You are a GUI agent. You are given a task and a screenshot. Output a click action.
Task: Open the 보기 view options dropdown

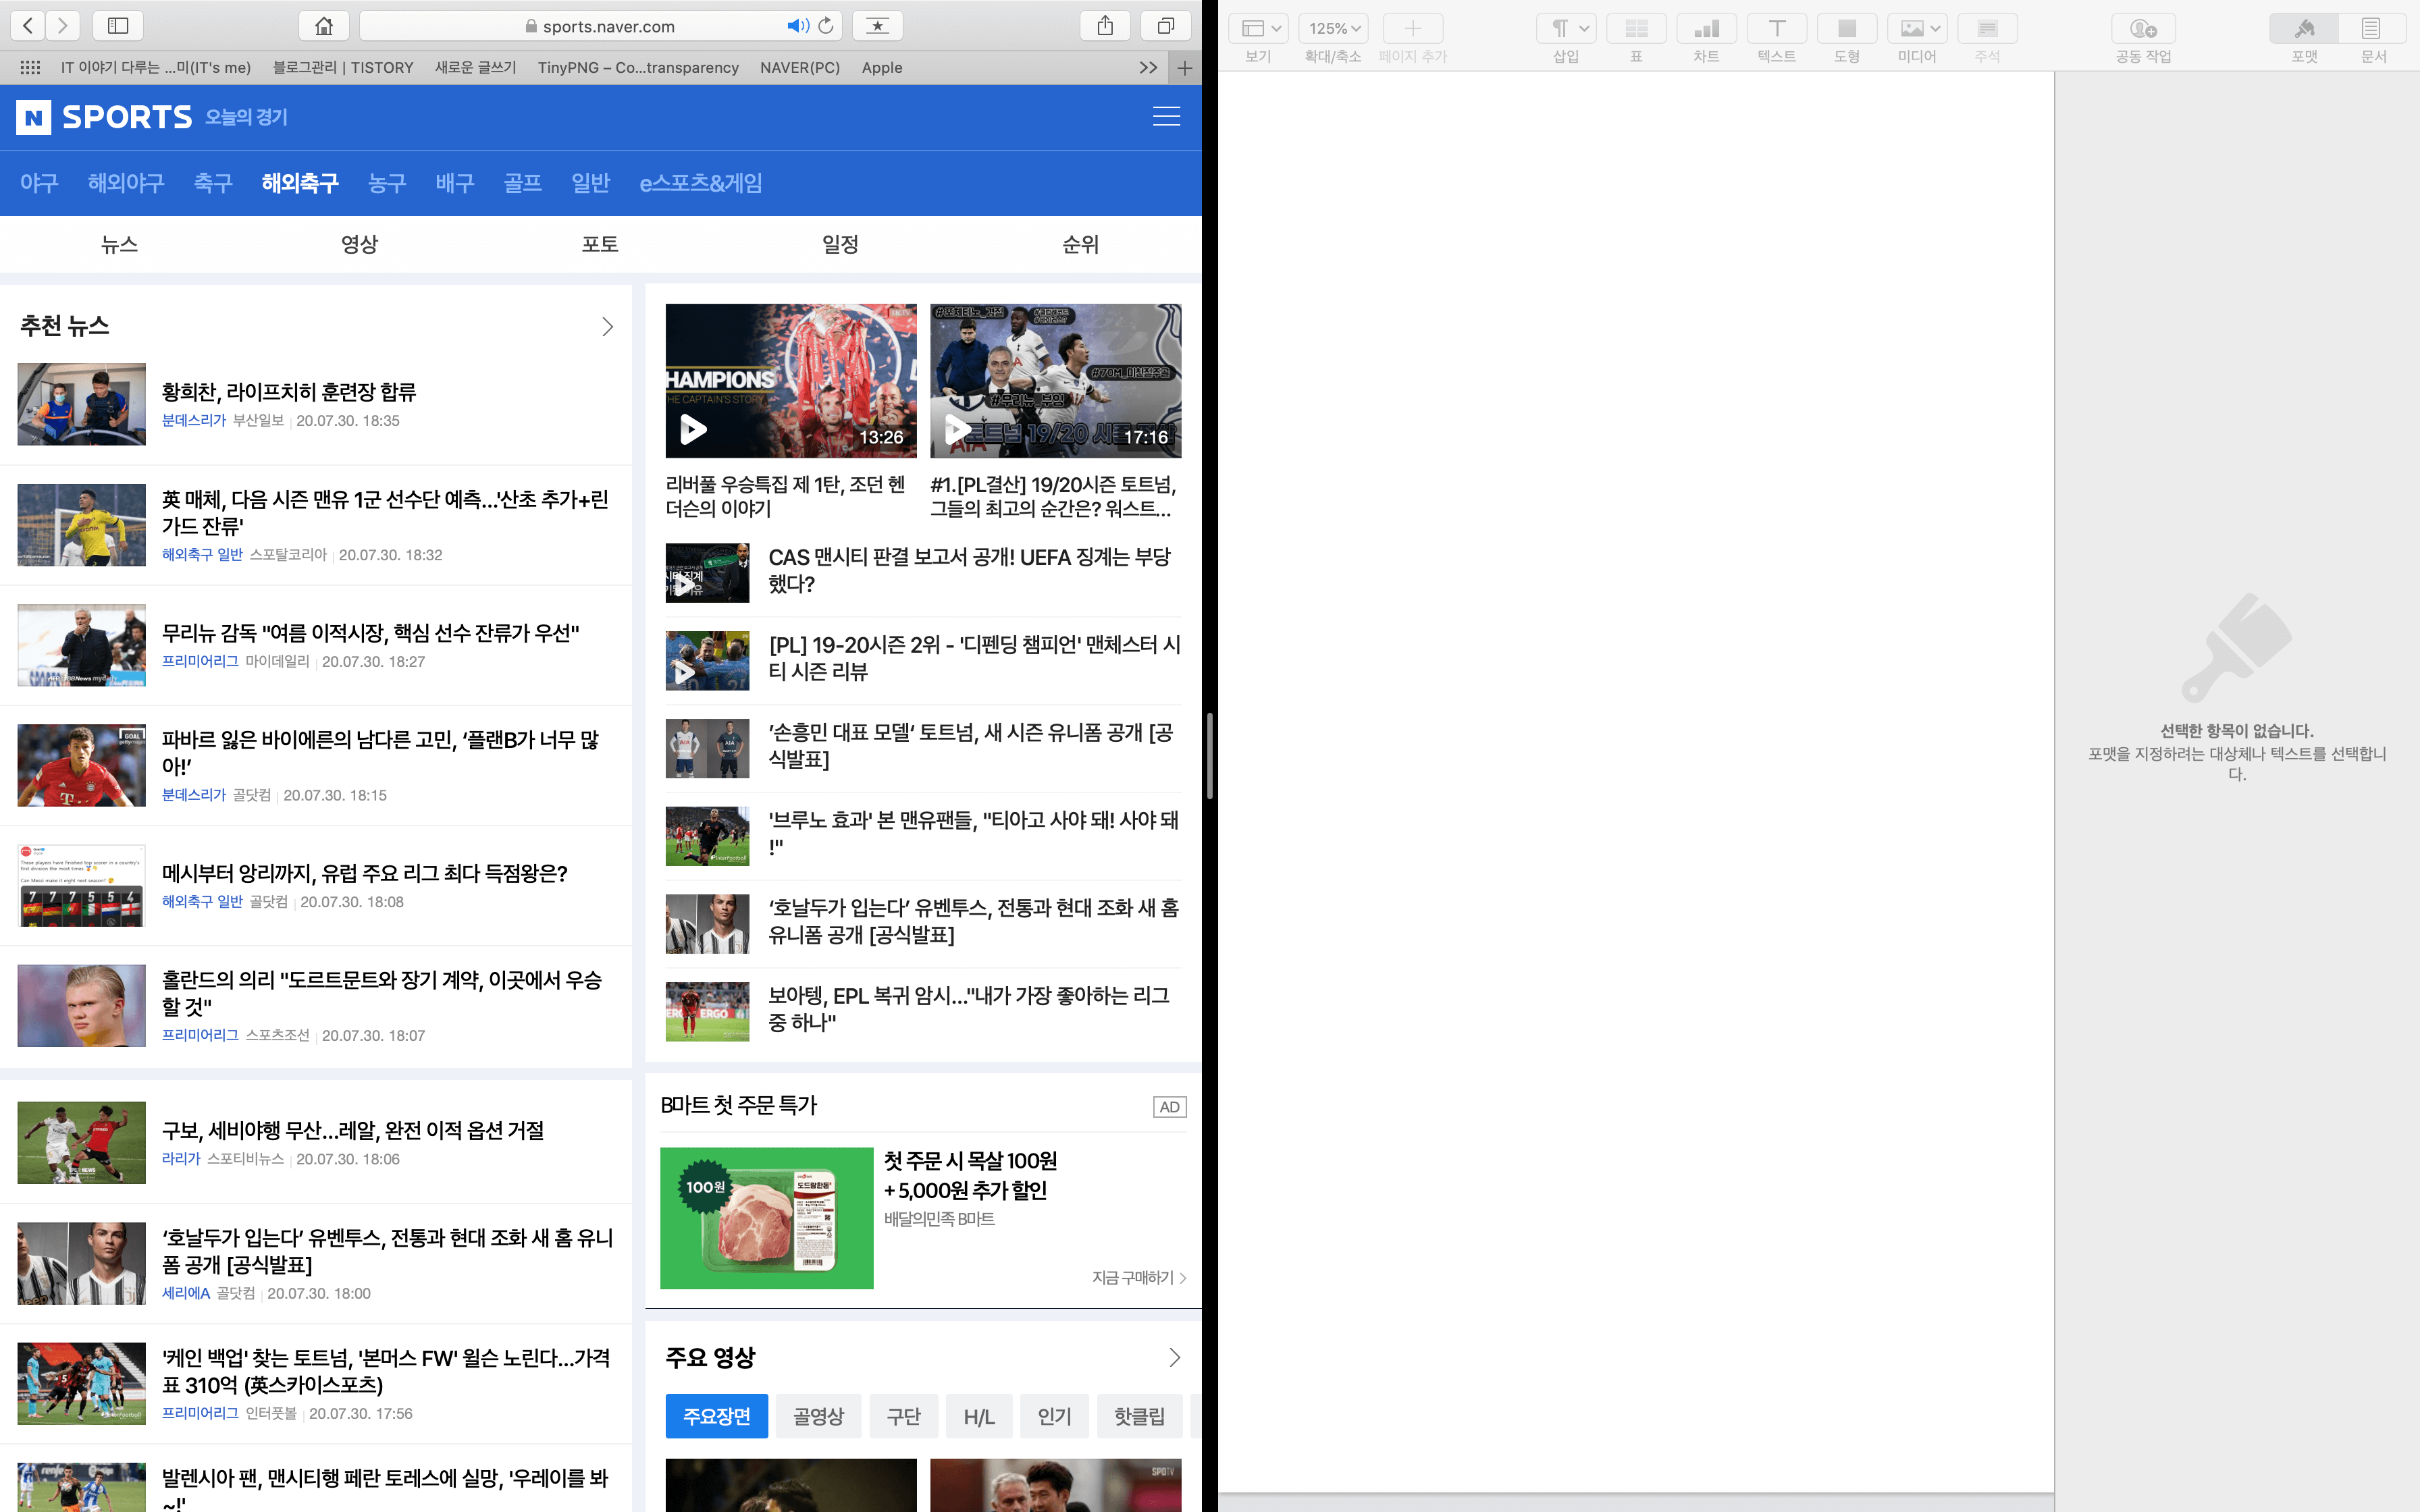pos(1260,29)
